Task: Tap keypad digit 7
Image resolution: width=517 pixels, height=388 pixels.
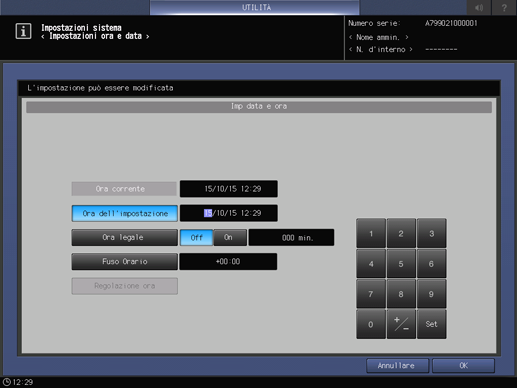Action: click(x=371, y=294)
